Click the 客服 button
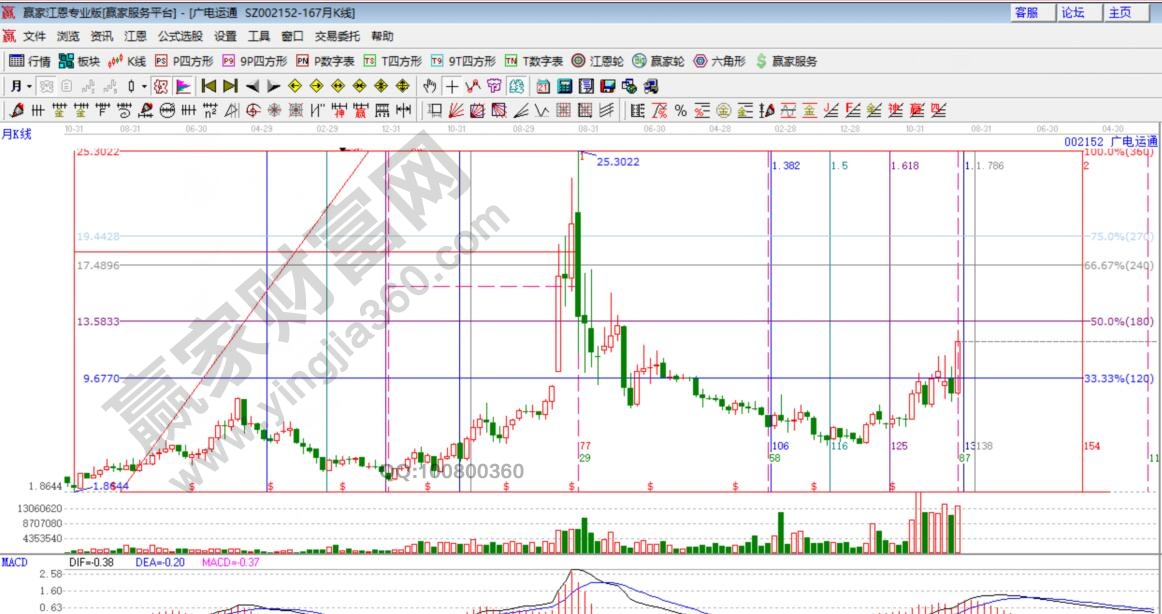Viewport: 1162px width, 614px height. (x=1027, y=12)
